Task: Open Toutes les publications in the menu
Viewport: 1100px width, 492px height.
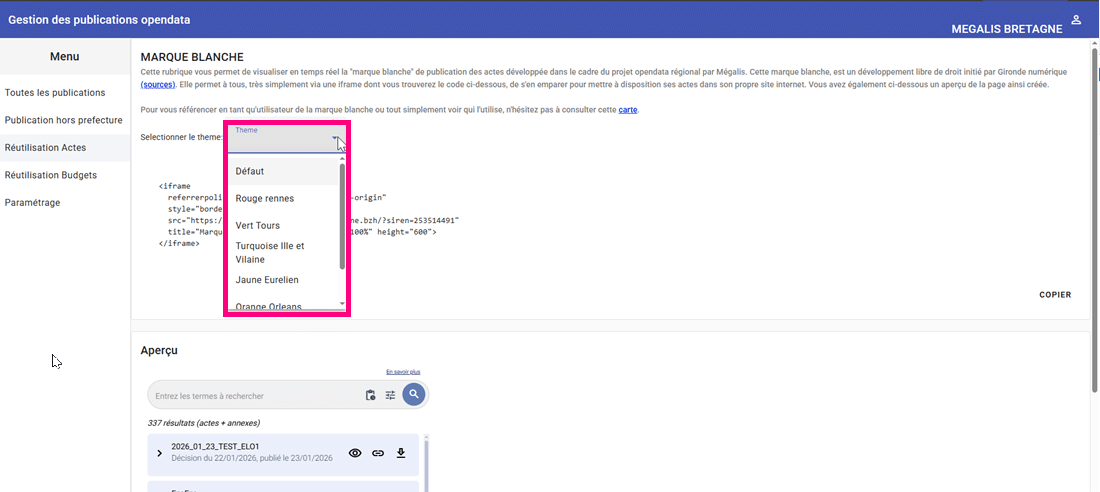Action: (55, 92)
